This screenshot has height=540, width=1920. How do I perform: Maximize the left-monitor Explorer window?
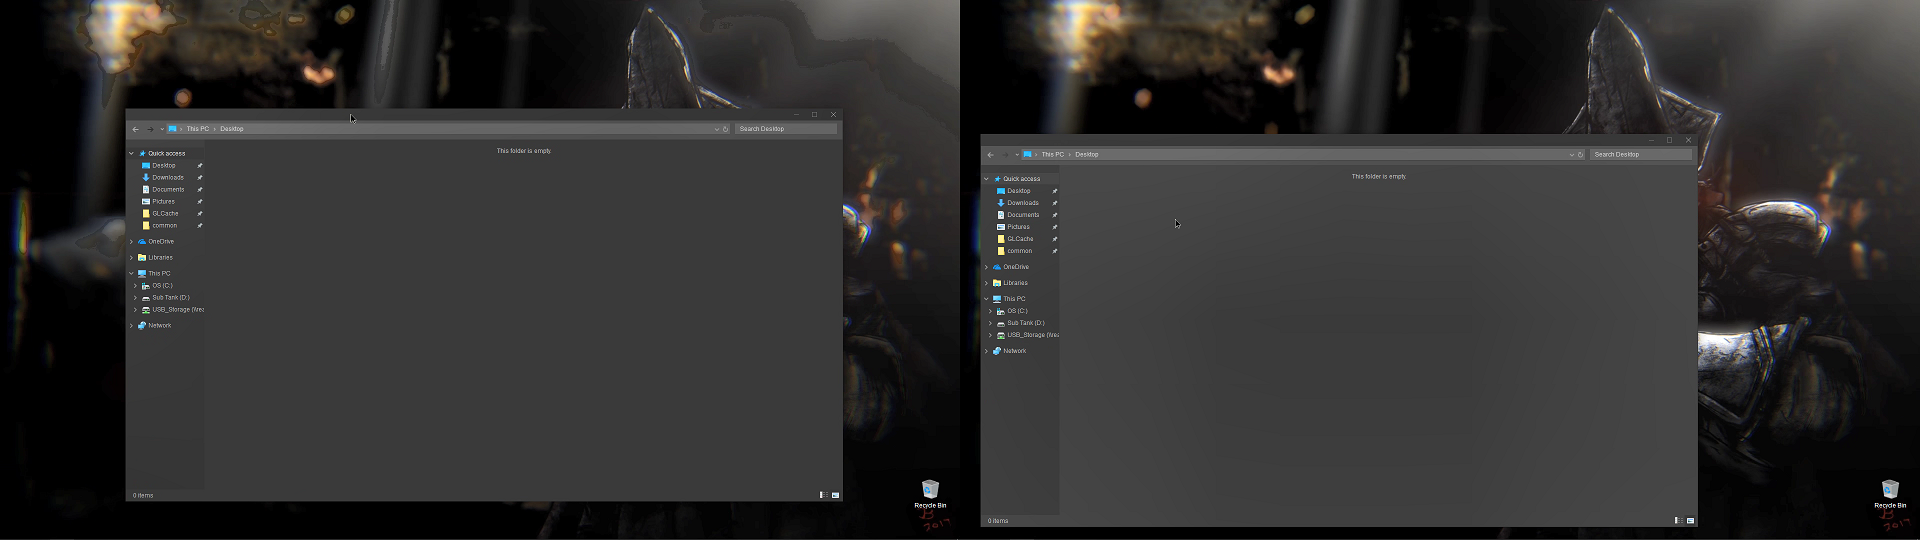(814, 114)
